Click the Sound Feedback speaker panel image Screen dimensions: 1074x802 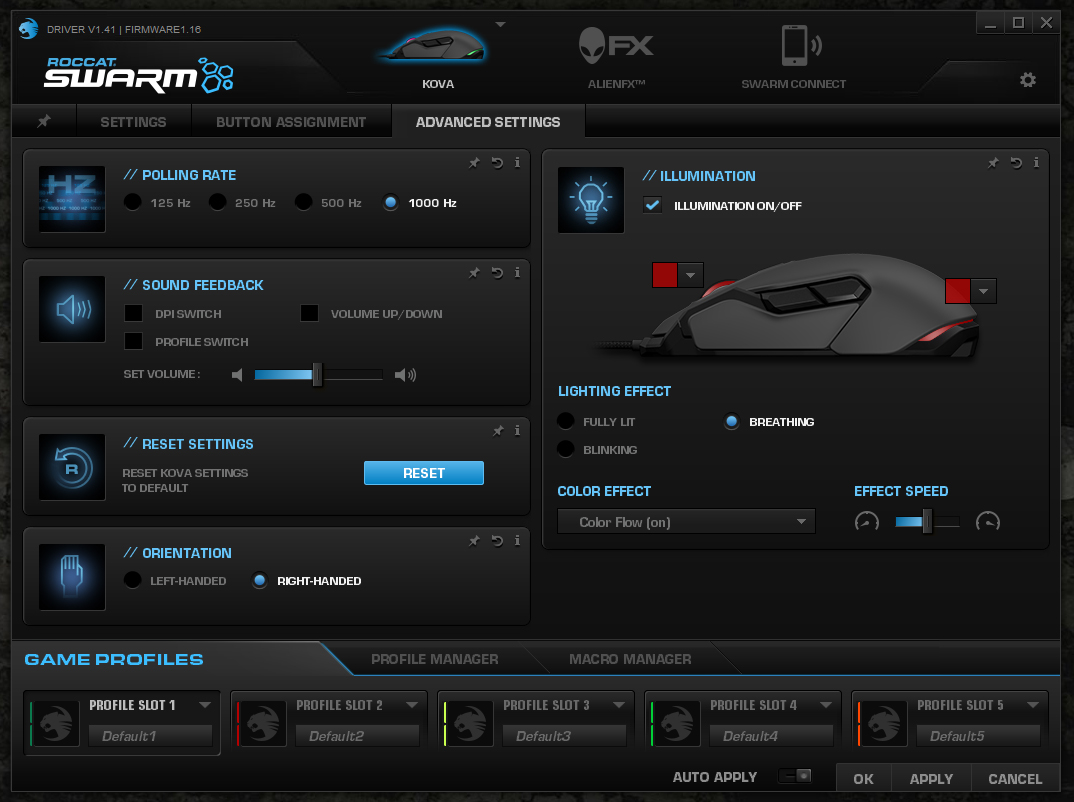pos(72,309)
